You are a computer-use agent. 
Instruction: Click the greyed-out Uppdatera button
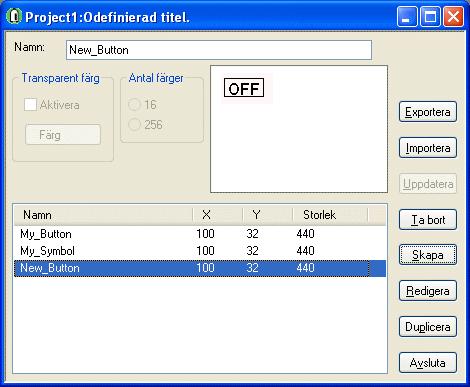(428, 184)
